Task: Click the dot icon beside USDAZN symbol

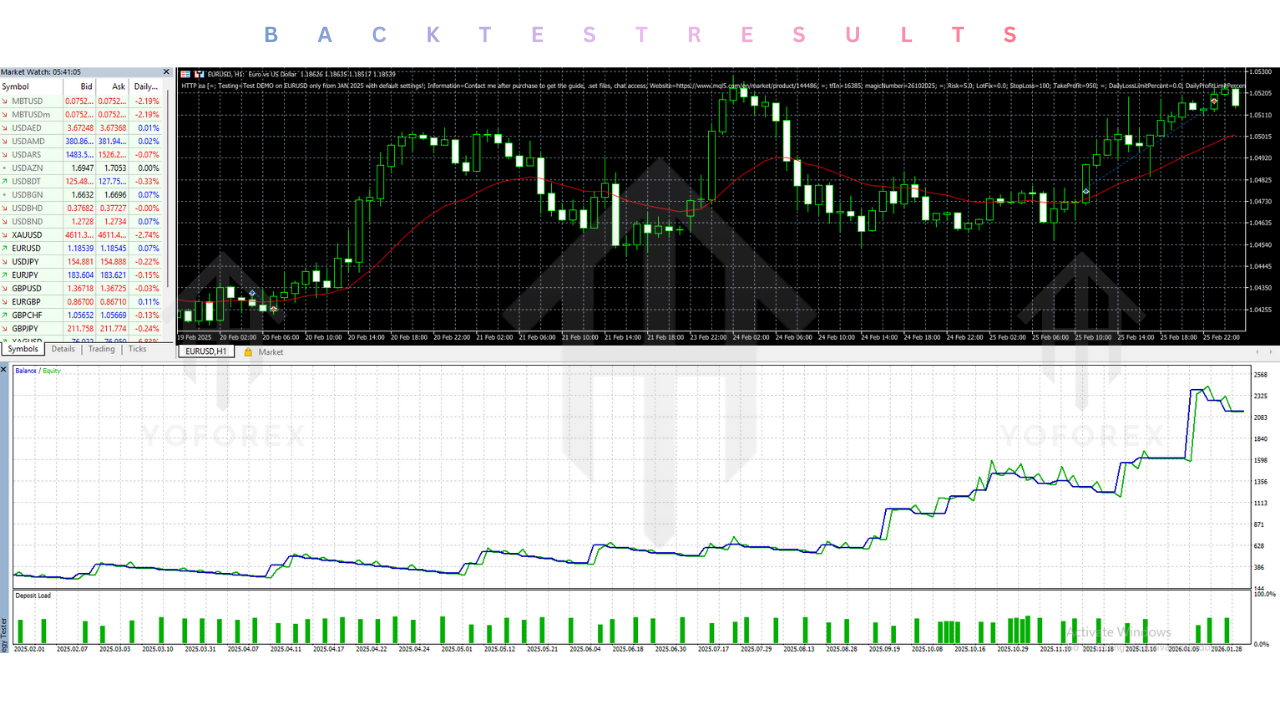Action: 5,168
